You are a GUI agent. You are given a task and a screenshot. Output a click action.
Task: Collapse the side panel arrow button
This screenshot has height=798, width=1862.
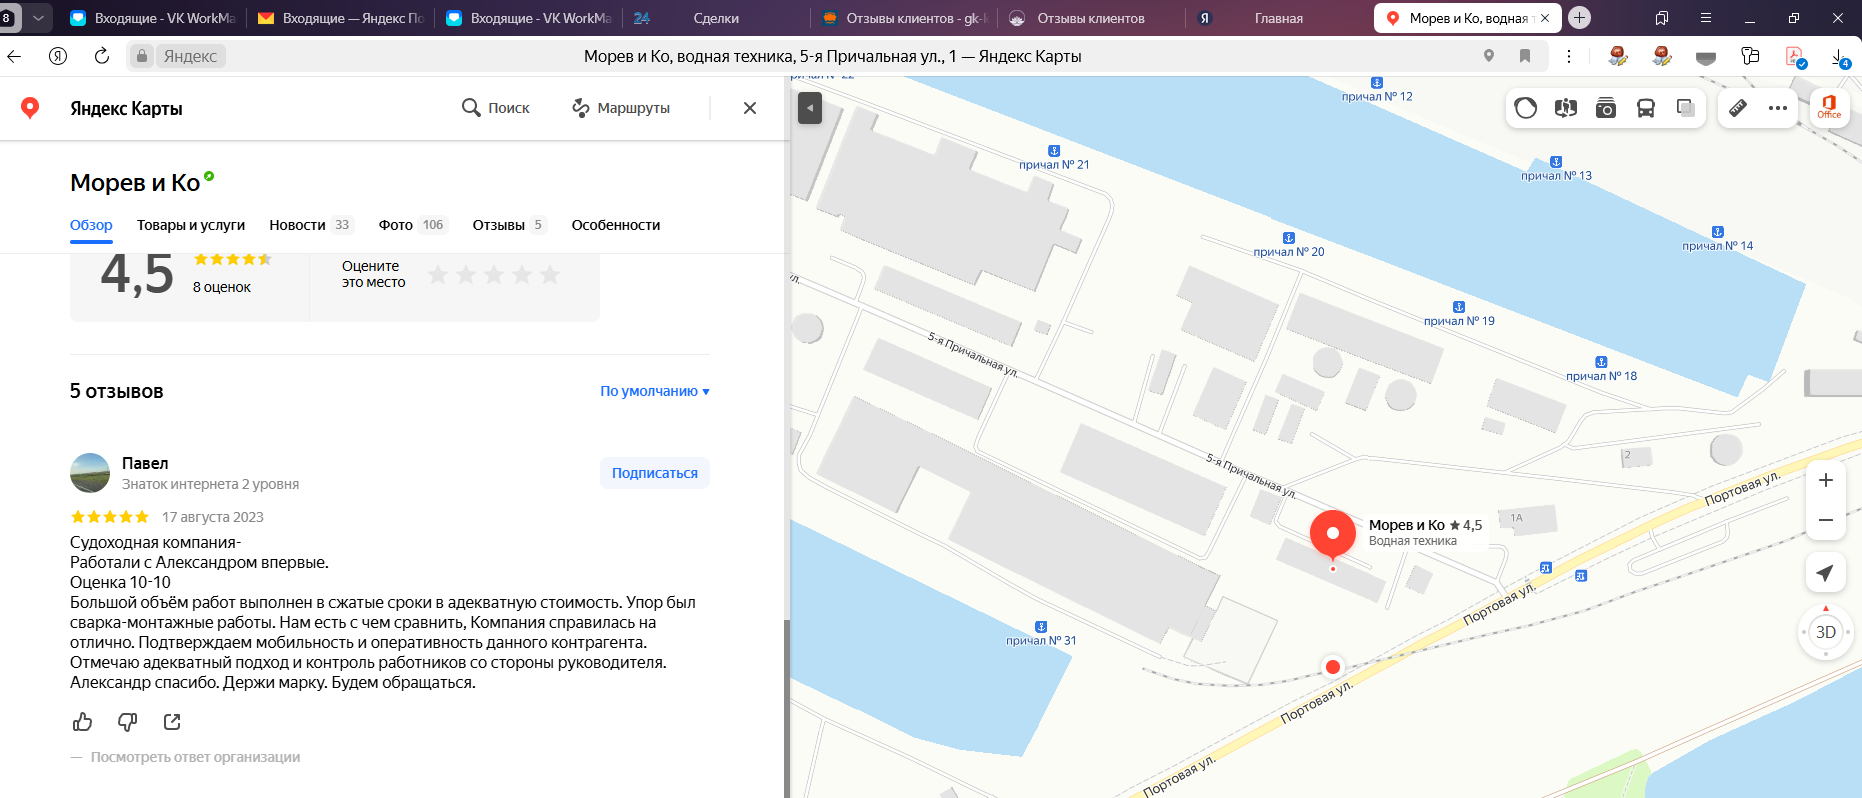pyautogui.click(x=810, y=108)
